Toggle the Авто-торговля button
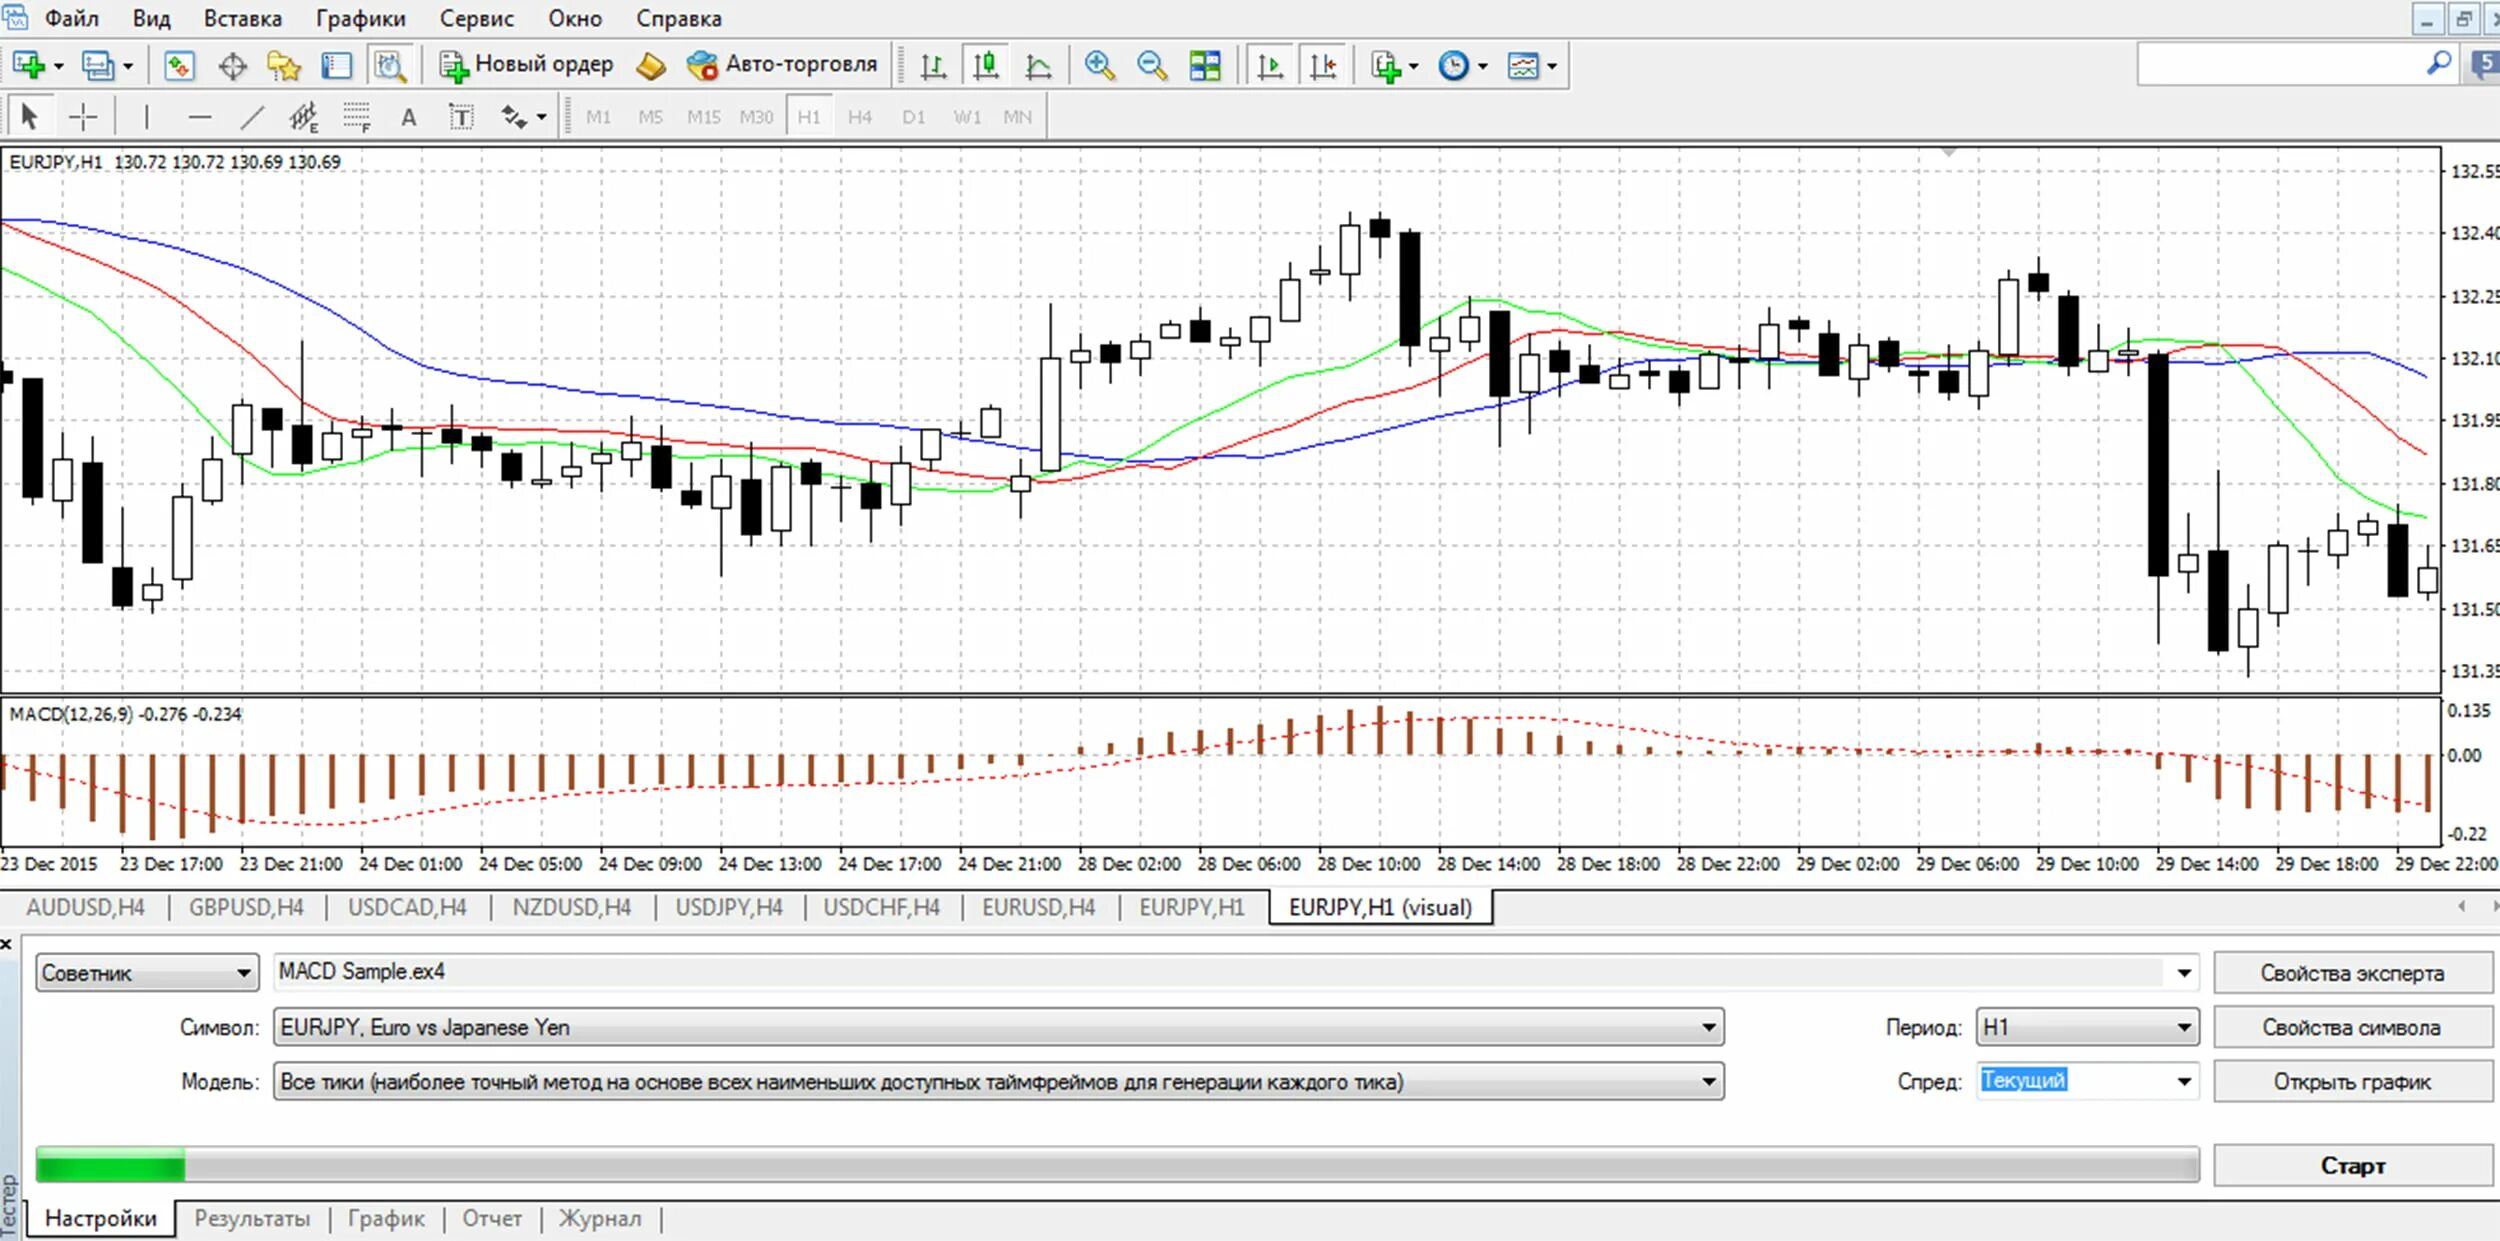This screenshot has height=1241, width=2500. point(782,65)
